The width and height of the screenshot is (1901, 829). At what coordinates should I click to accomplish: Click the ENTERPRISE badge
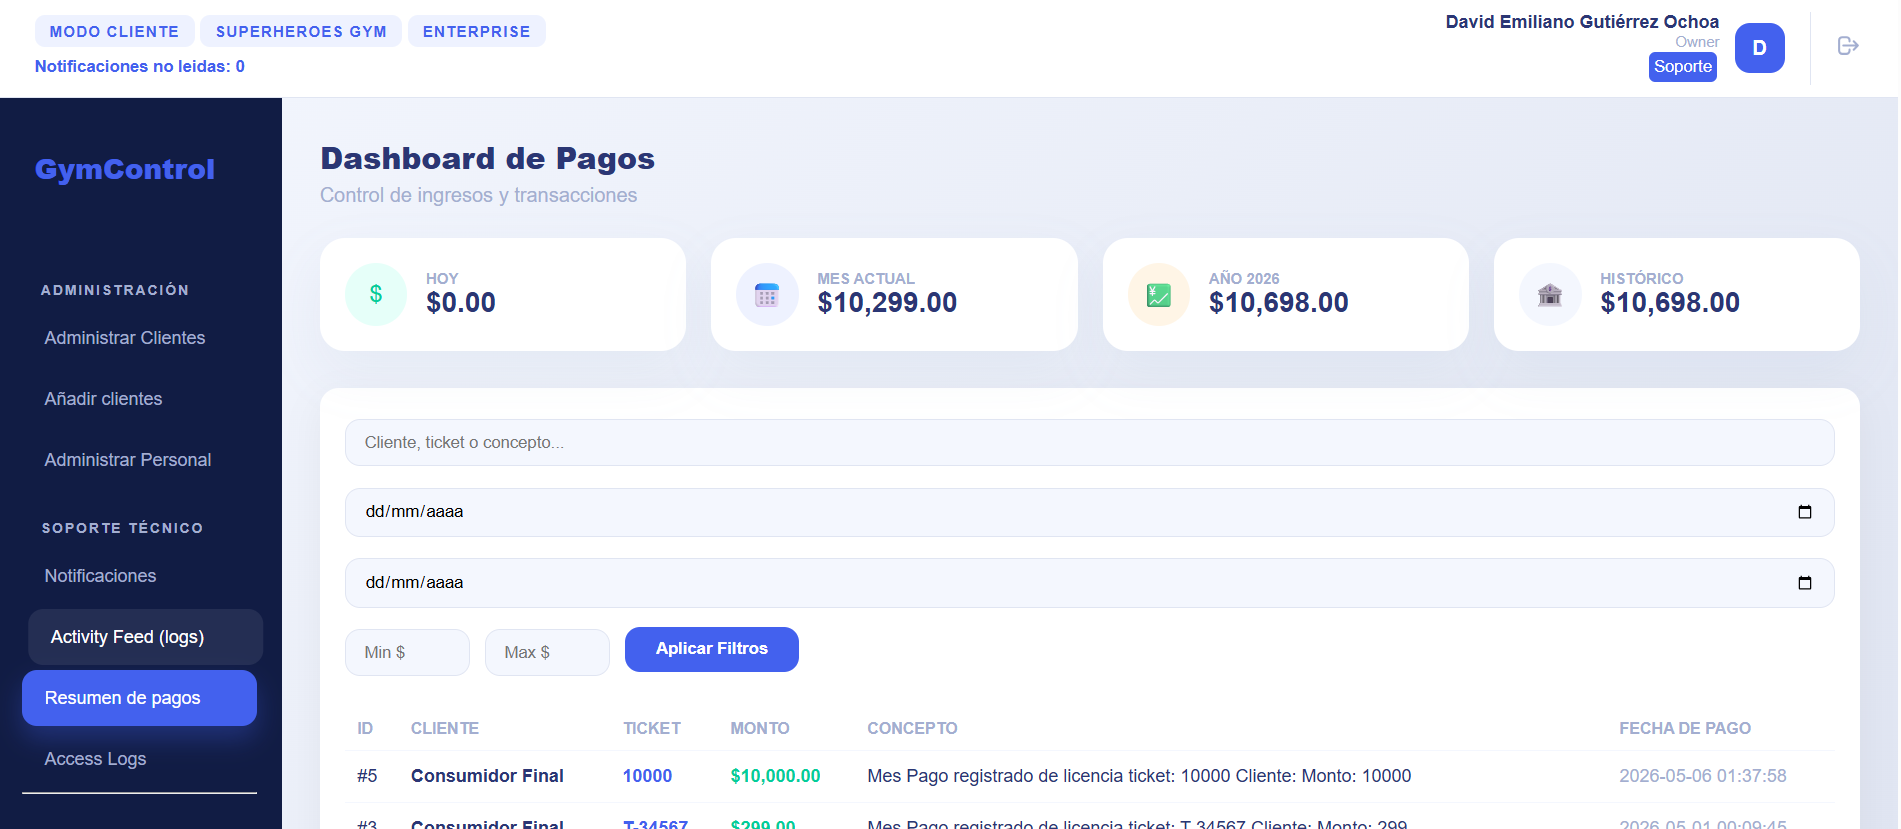(x=476, y=31)
